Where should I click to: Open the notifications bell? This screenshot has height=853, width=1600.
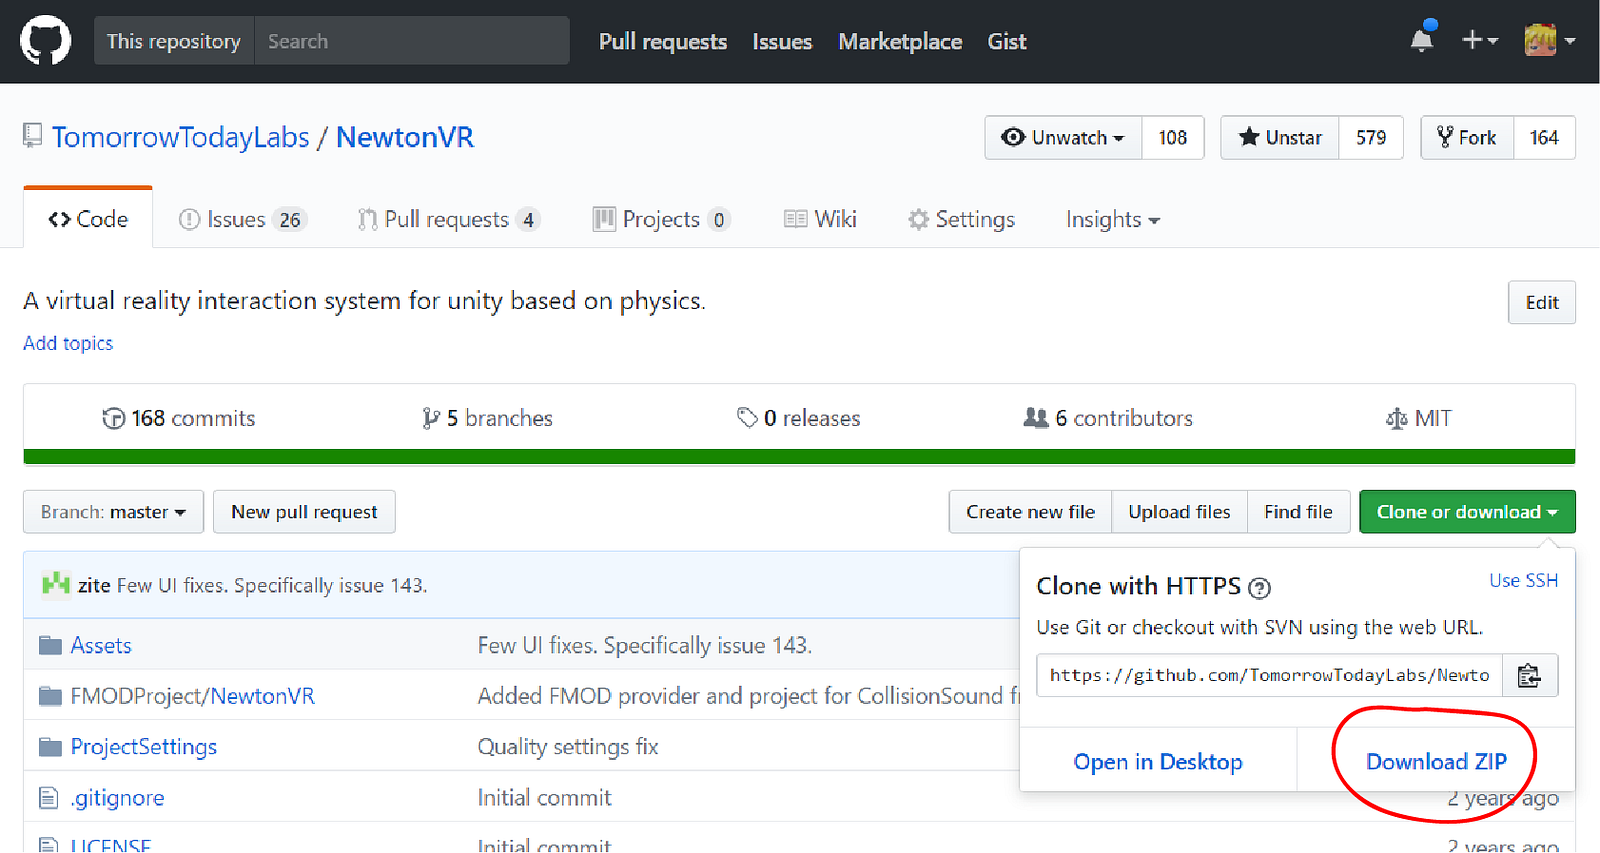pos(1422,40)
